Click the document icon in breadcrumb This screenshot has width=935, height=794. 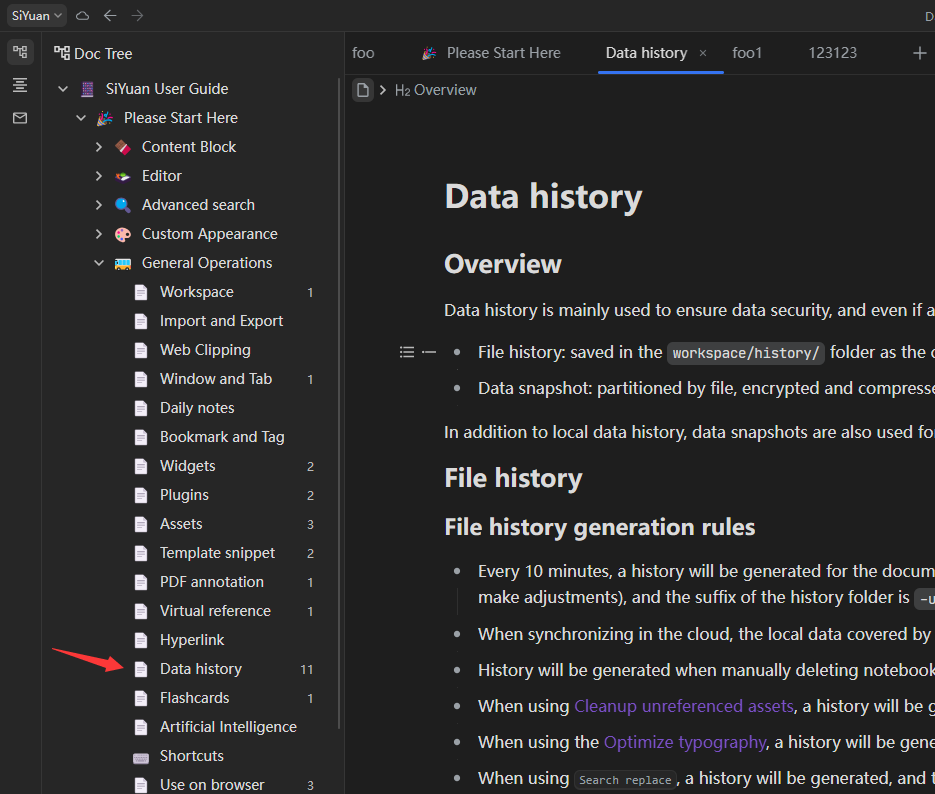coord(363,90)
